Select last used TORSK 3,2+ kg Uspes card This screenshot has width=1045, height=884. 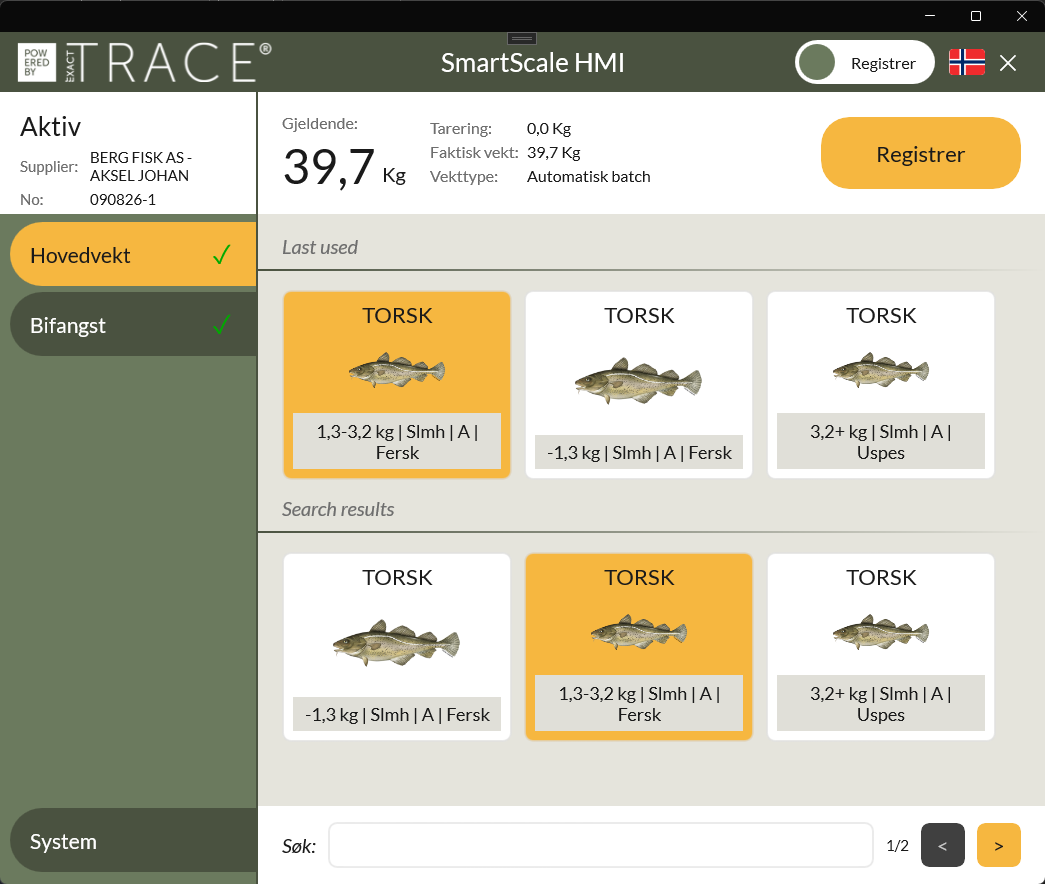tap(881, 385)
